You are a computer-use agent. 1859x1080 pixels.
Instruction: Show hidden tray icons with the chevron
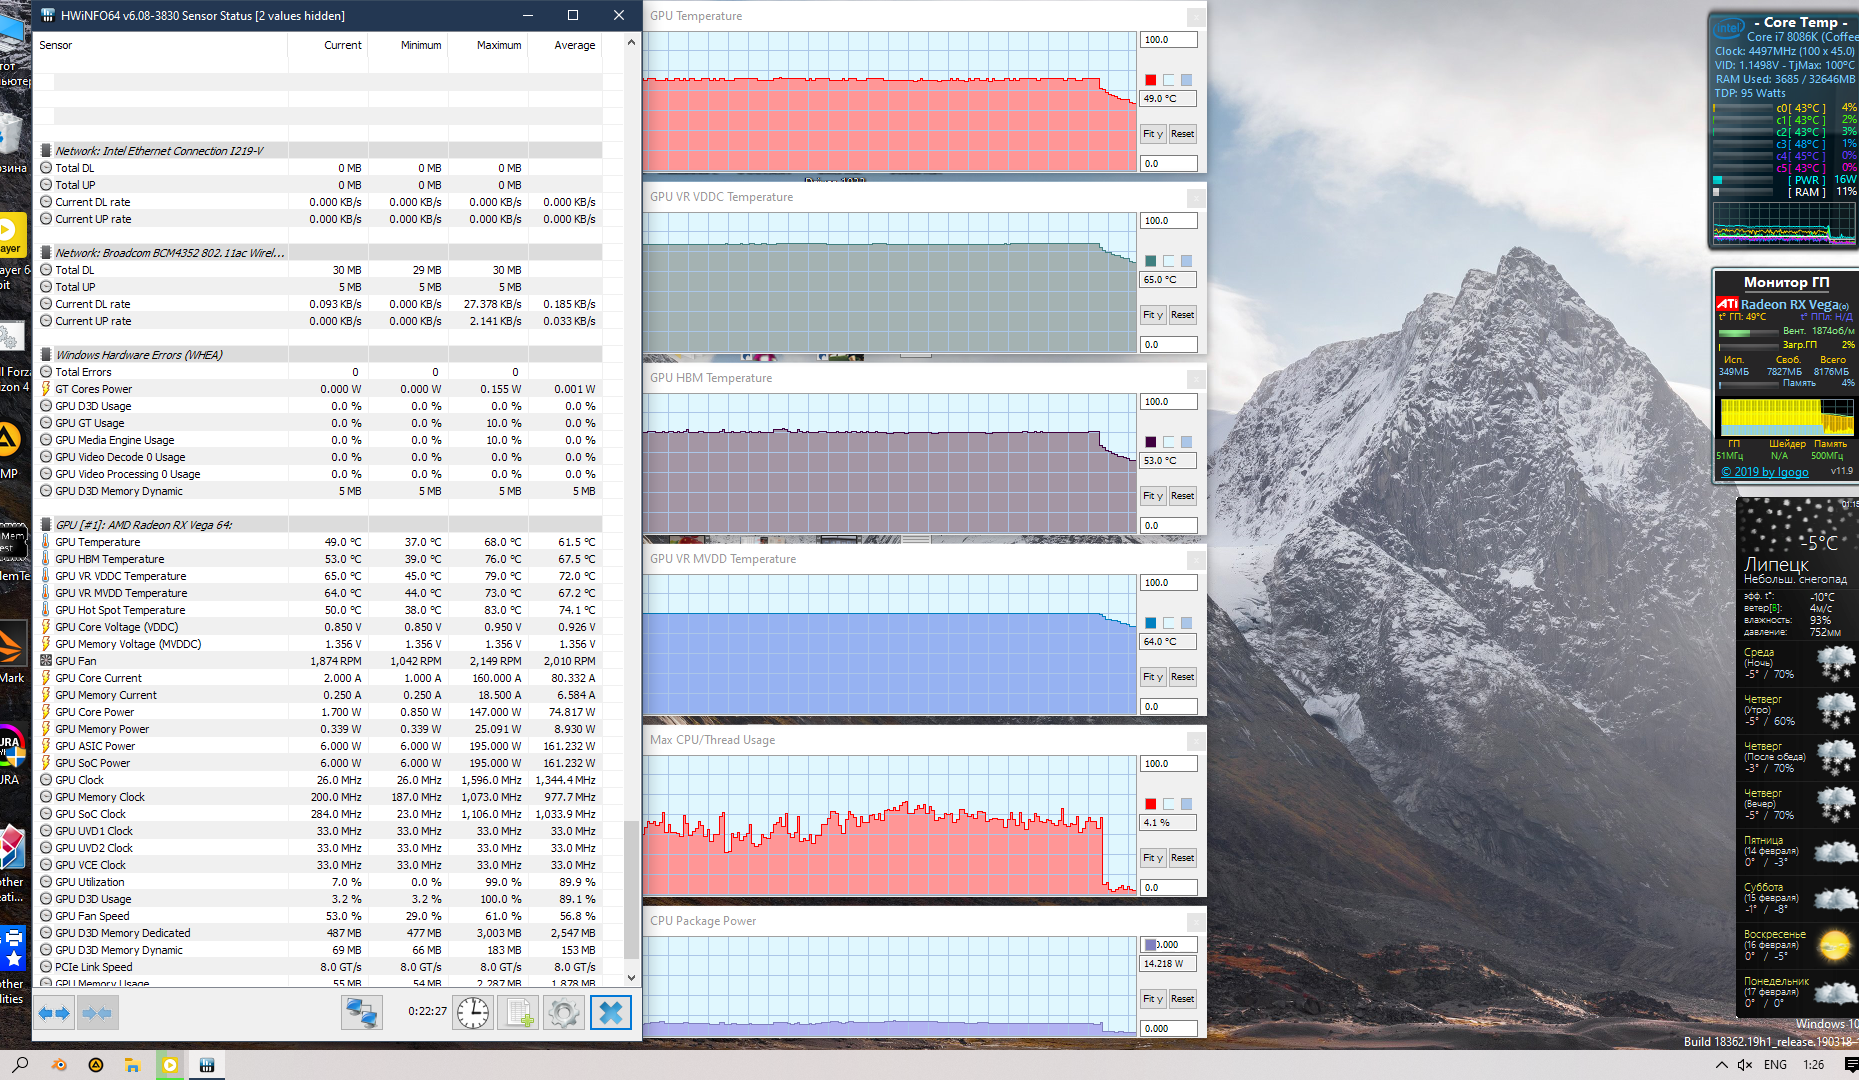coord(1722,1065)
